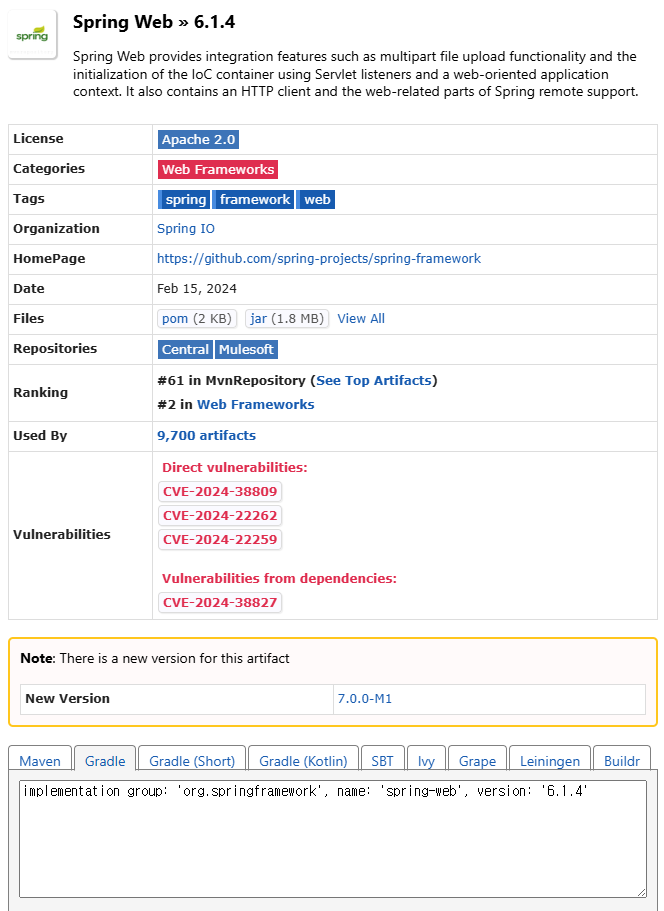Switch to the Gradle tab
Viewport: 664px width, 911px height.
[105, 761]
